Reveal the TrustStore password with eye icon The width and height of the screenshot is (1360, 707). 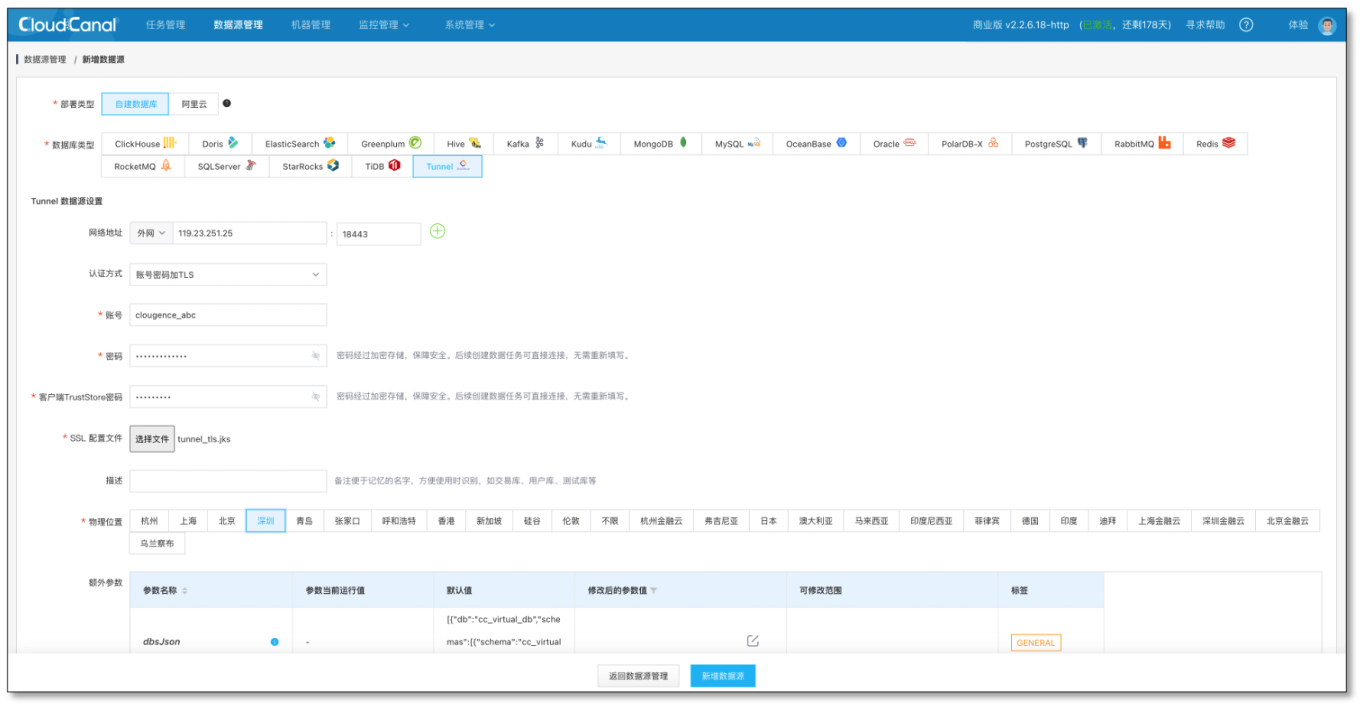click(x=315, y=397)
